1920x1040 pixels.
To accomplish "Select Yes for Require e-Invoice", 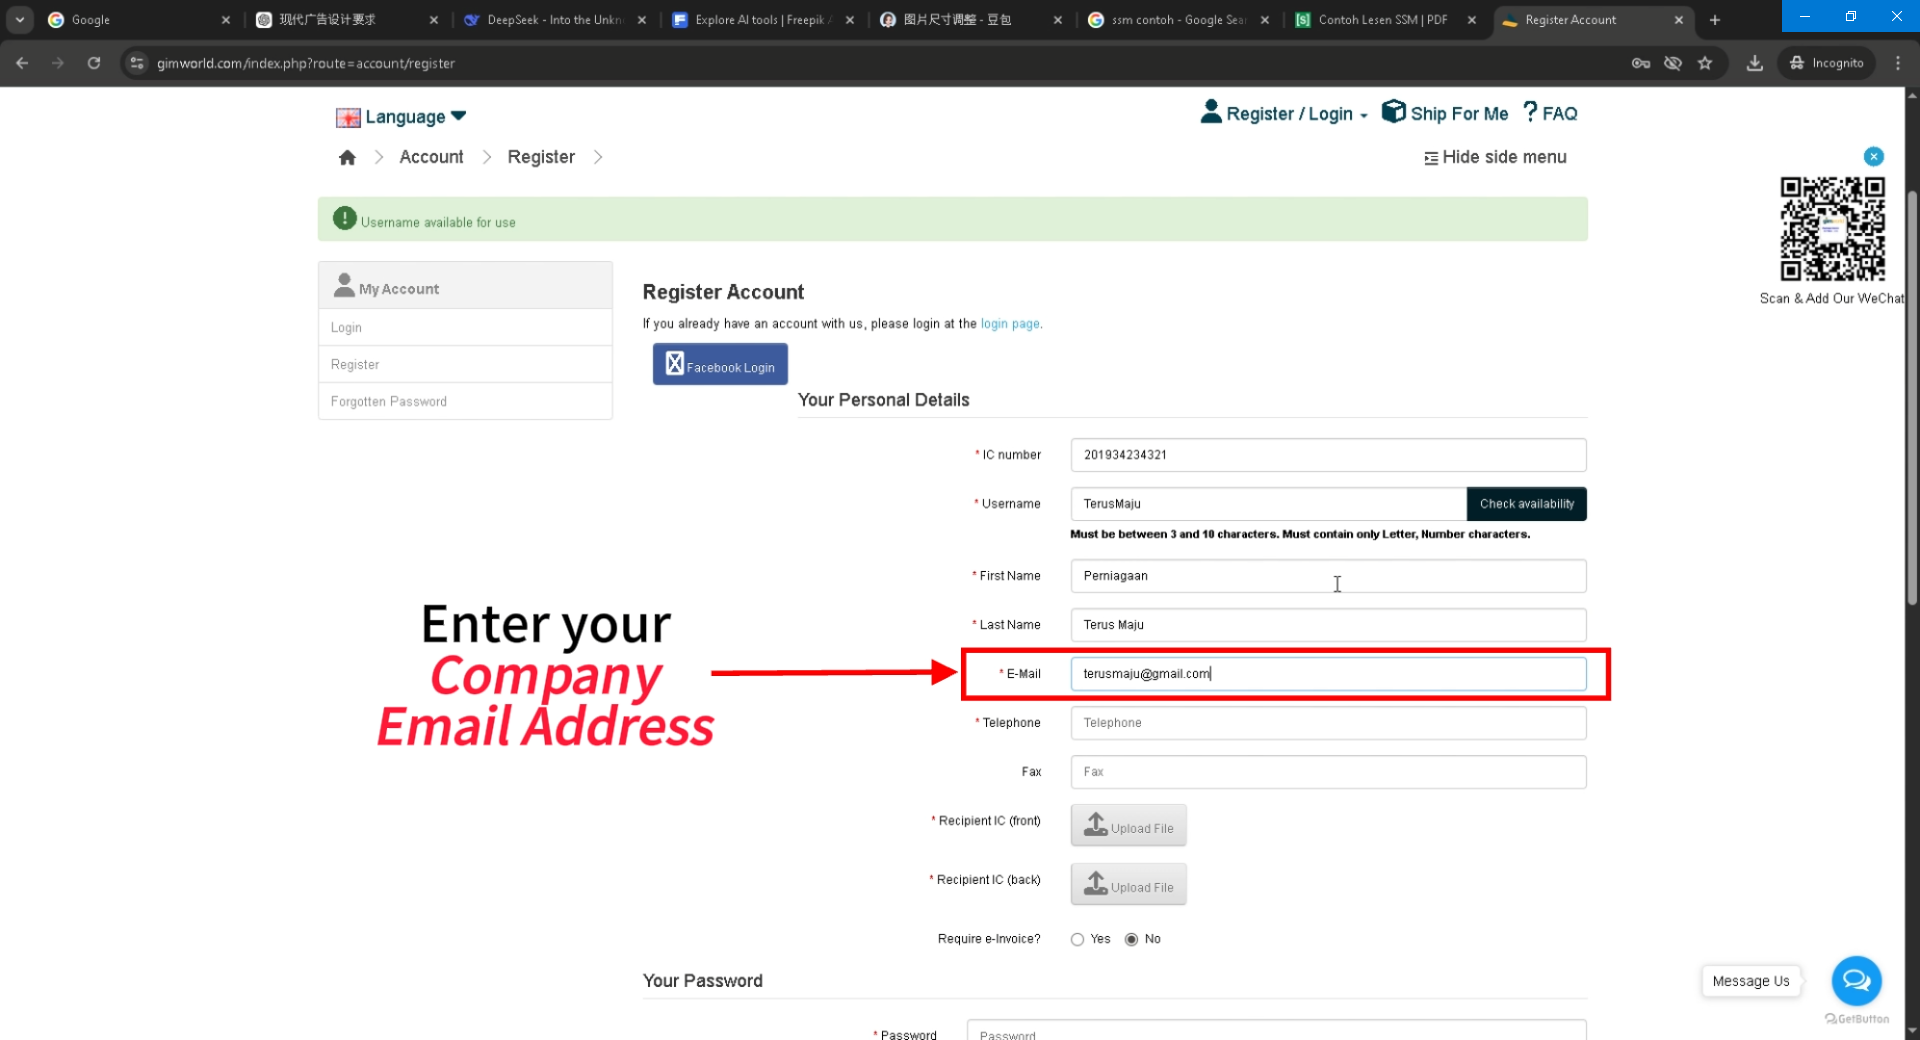I will [x=1077, y=940].
